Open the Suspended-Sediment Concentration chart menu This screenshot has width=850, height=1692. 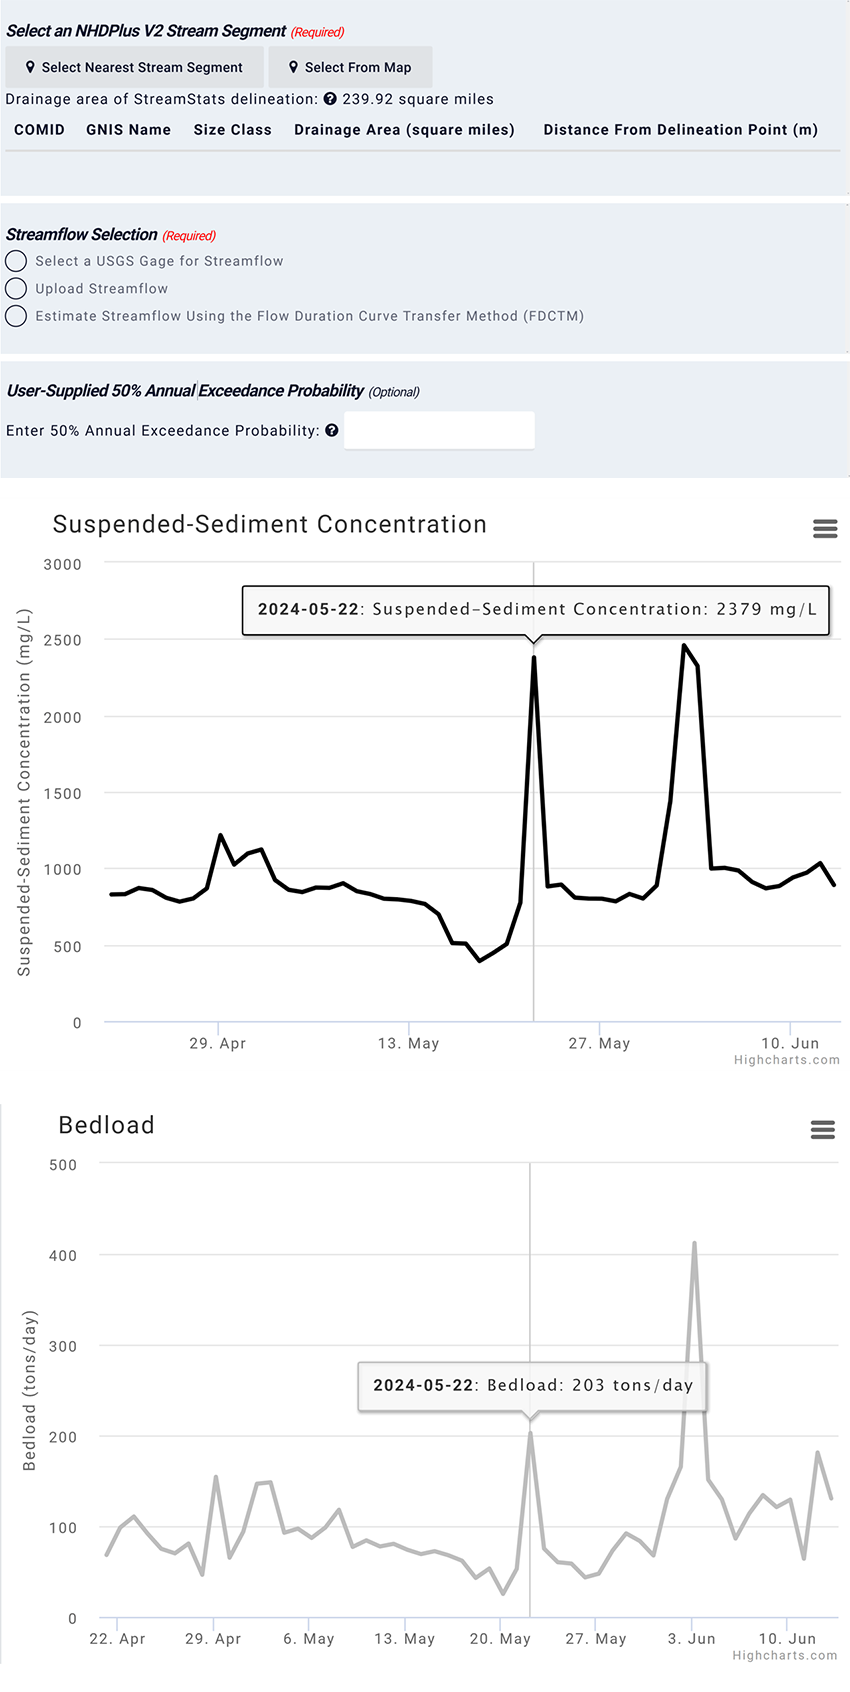[x=825, y=529]
